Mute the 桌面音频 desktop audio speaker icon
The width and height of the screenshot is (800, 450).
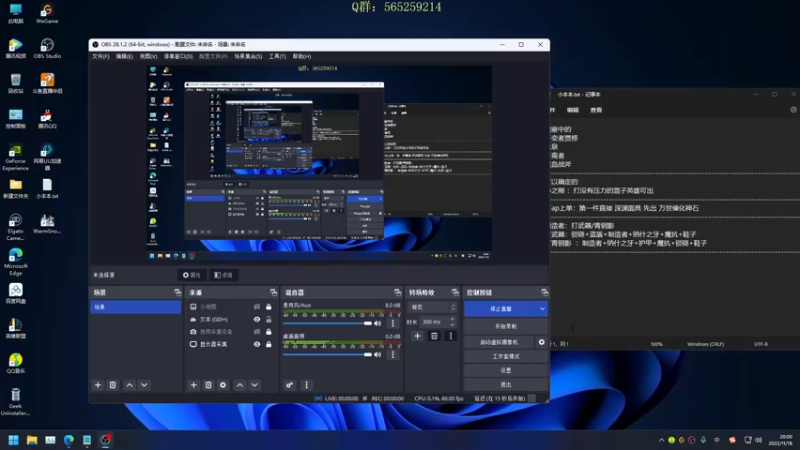point(378,355)
